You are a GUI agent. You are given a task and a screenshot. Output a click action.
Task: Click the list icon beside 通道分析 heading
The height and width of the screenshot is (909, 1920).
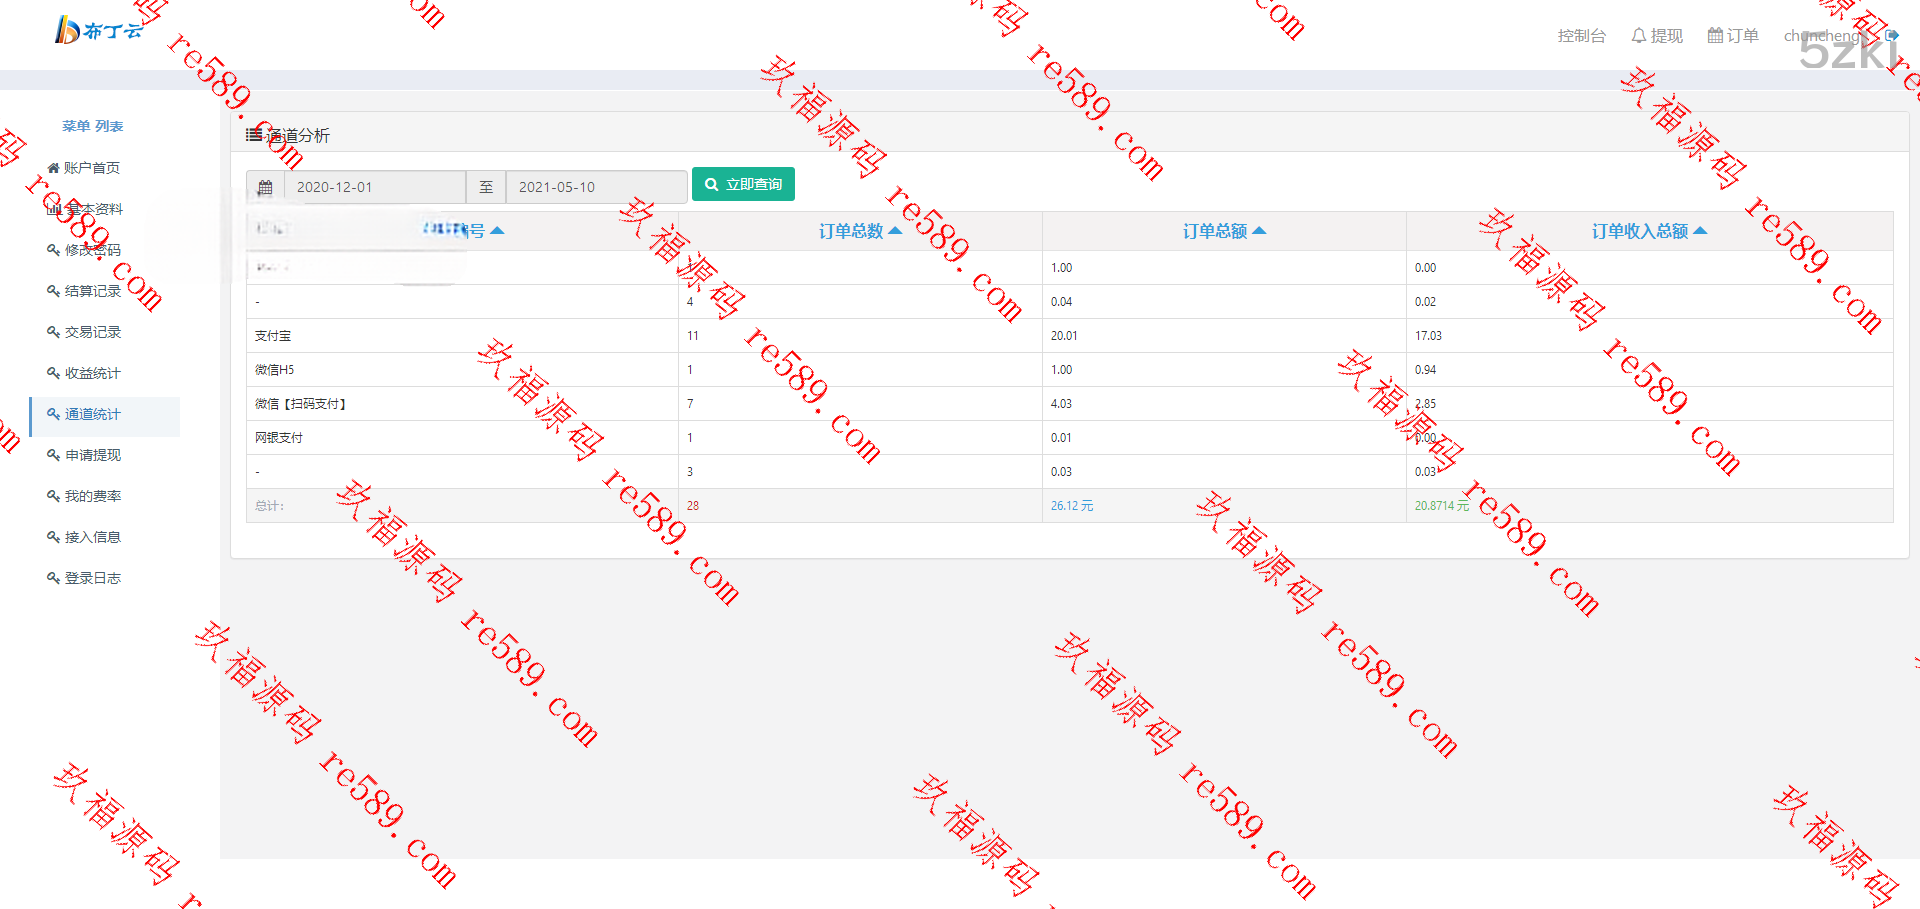click(x=254, y=135)
